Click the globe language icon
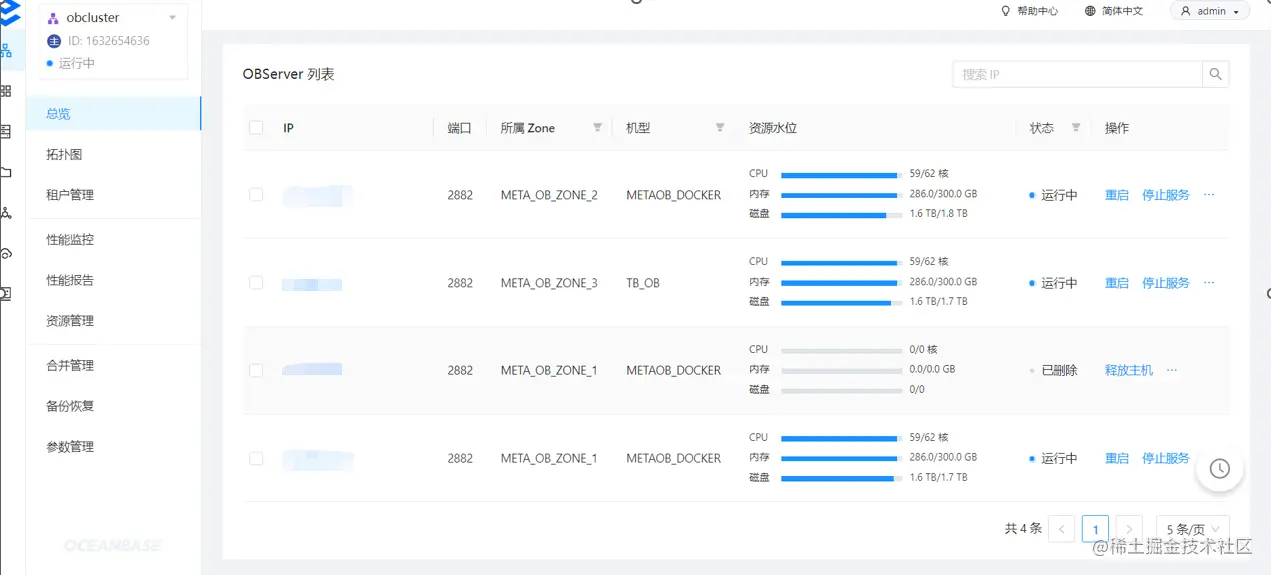Viewport: 1271px width, 575px height. (1090, 11)
